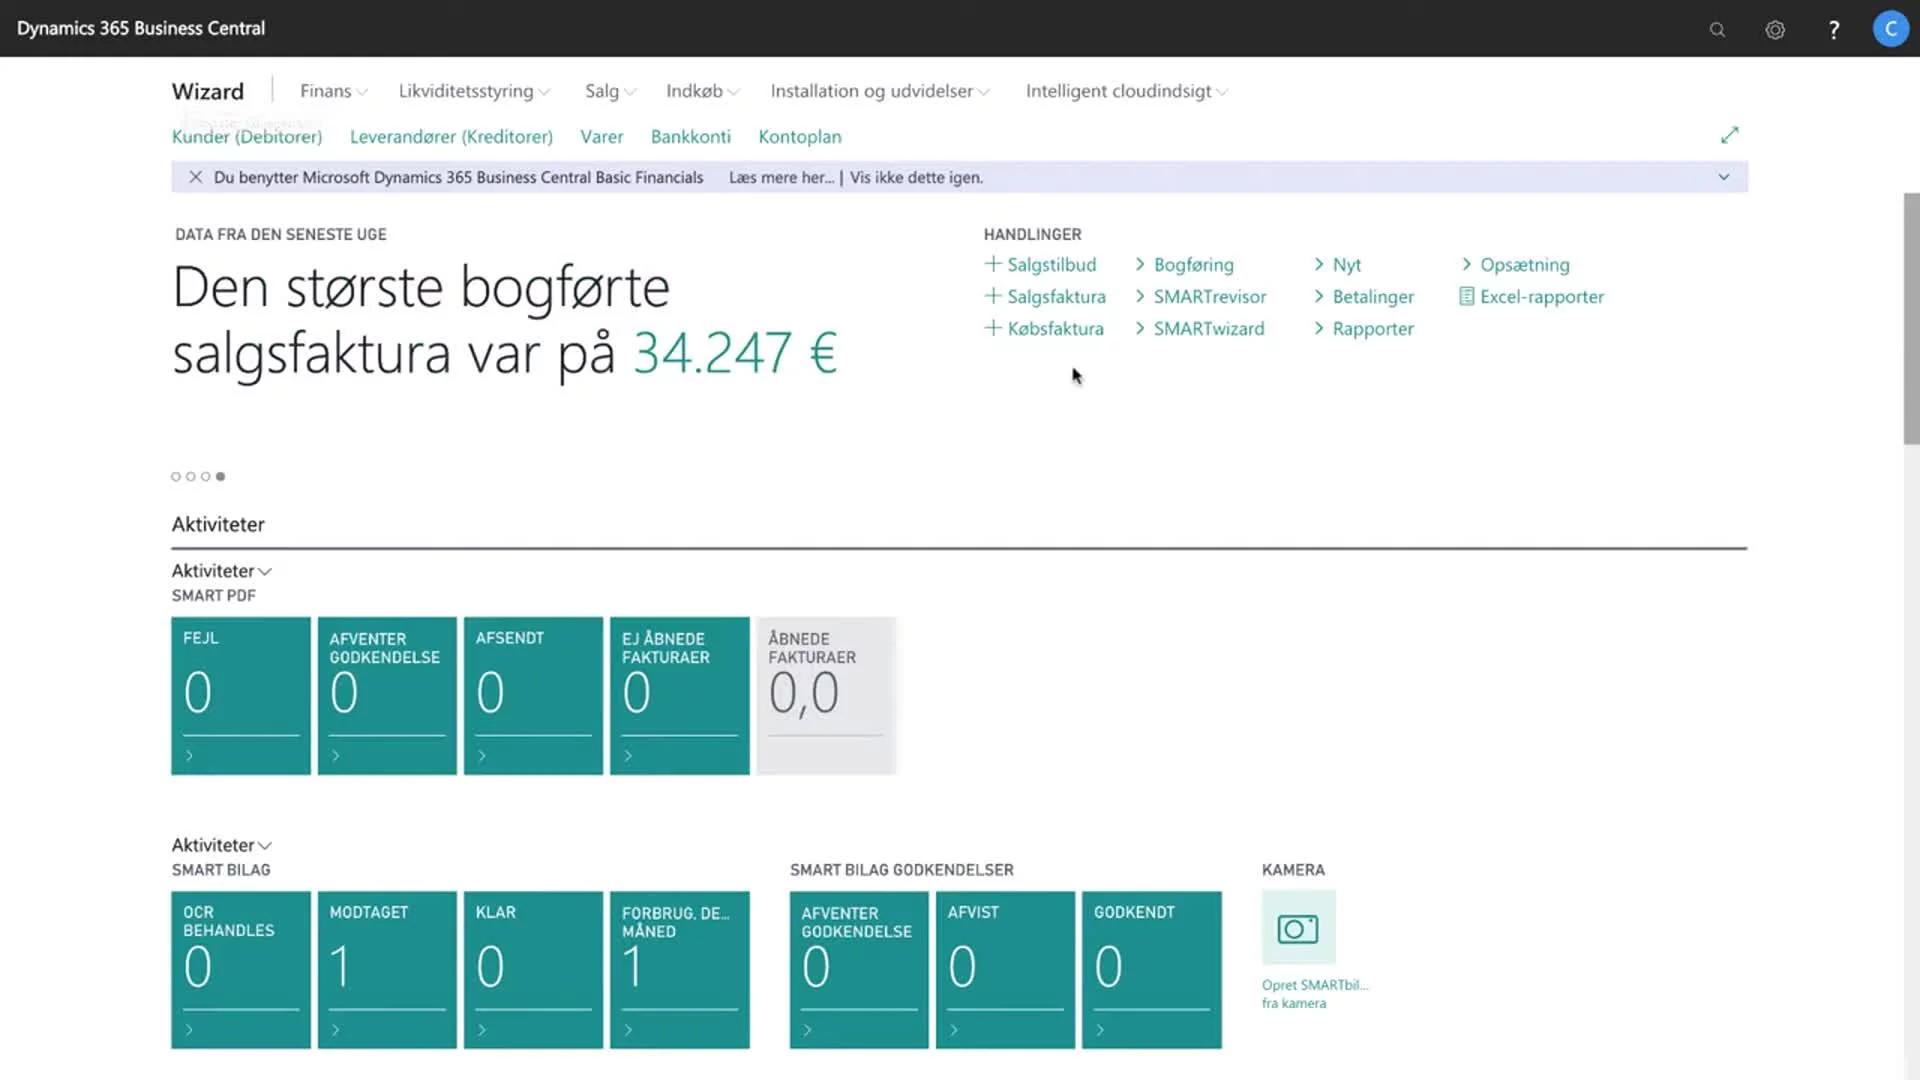Open the Indkøb menu
The width and height of the screenshot is (1920, 1080).
tap(703, 91)
